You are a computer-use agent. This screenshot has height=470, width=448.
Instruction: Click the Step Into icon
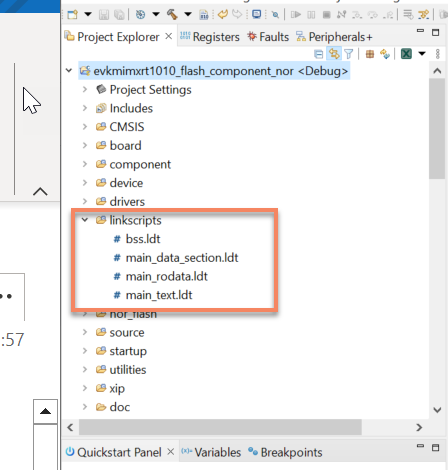[x=357, y=15]
